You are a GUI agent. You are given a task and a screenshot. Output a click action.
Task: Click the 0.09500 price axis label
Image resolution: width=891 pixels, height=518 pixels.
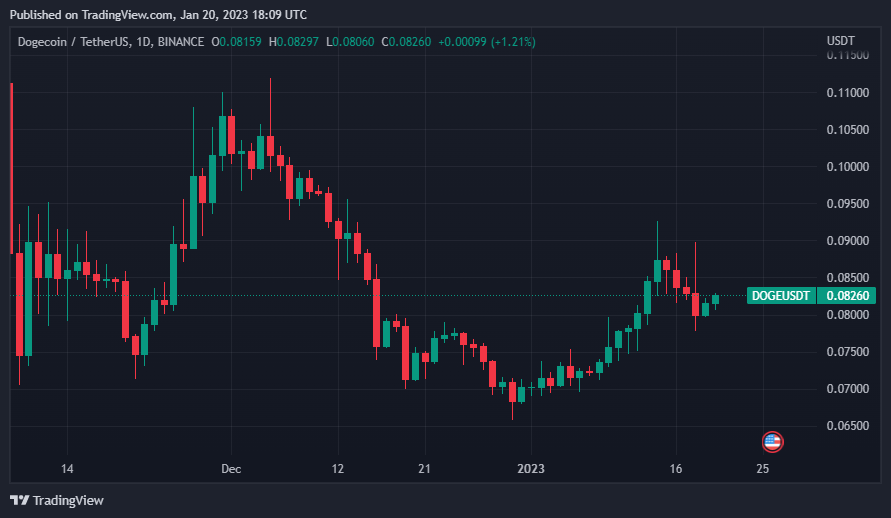(x=848, y=203)
